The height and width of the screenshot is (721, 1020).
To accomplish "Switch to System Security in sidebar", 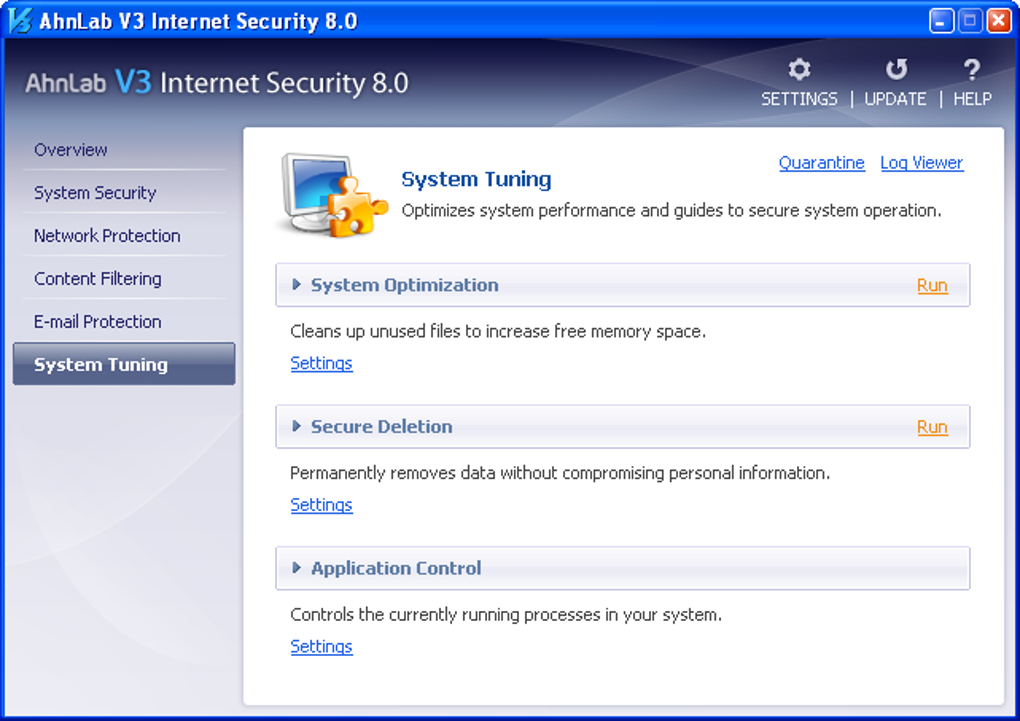I will tap(95, 193).
